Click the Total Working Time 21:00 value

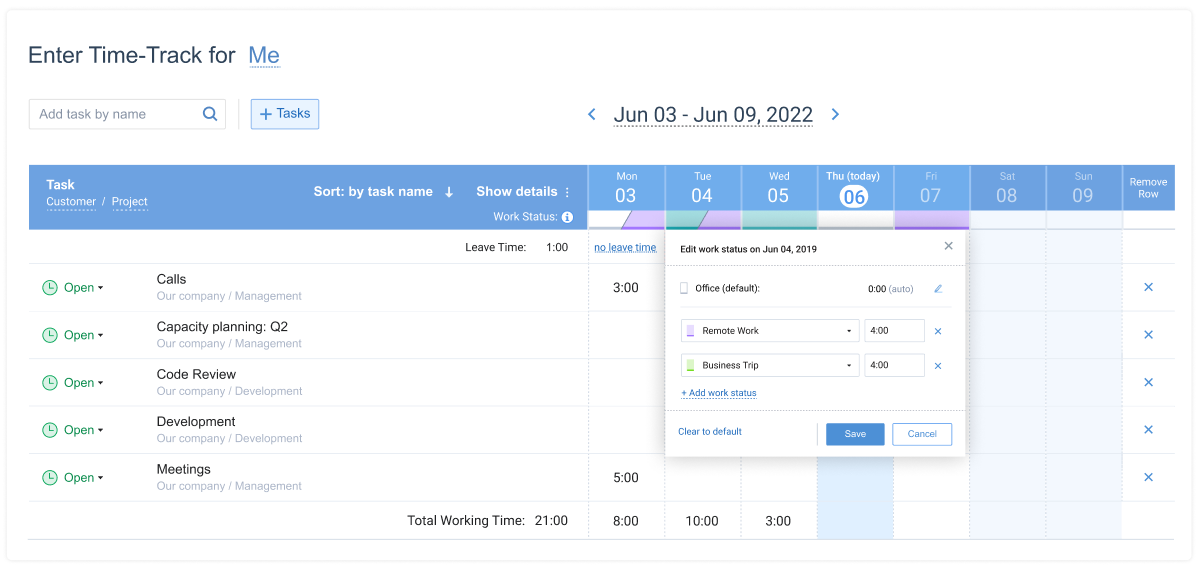click(551, 521)
